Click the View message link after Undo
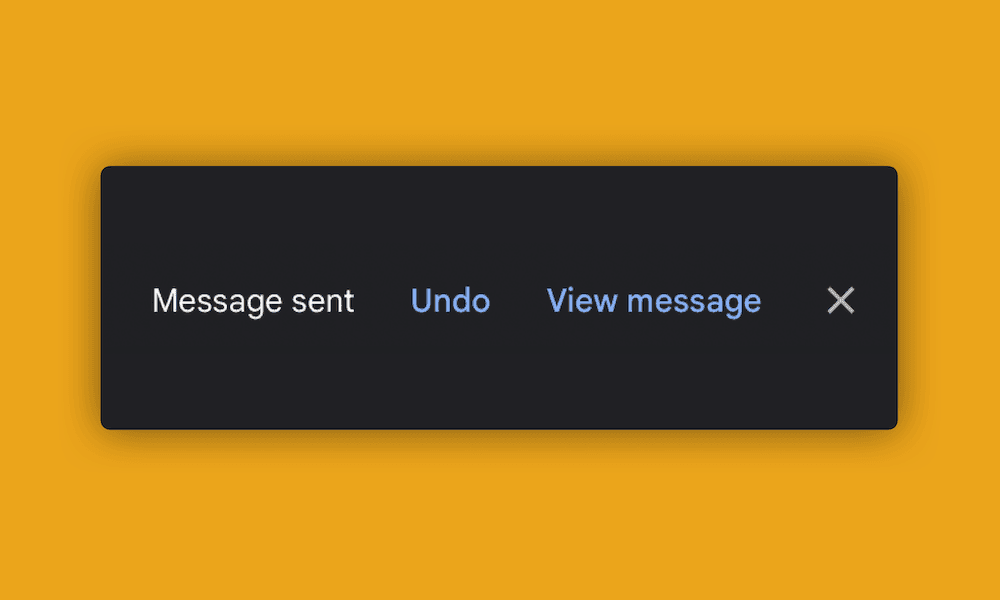1000x600 pixels. click(654, 301)
